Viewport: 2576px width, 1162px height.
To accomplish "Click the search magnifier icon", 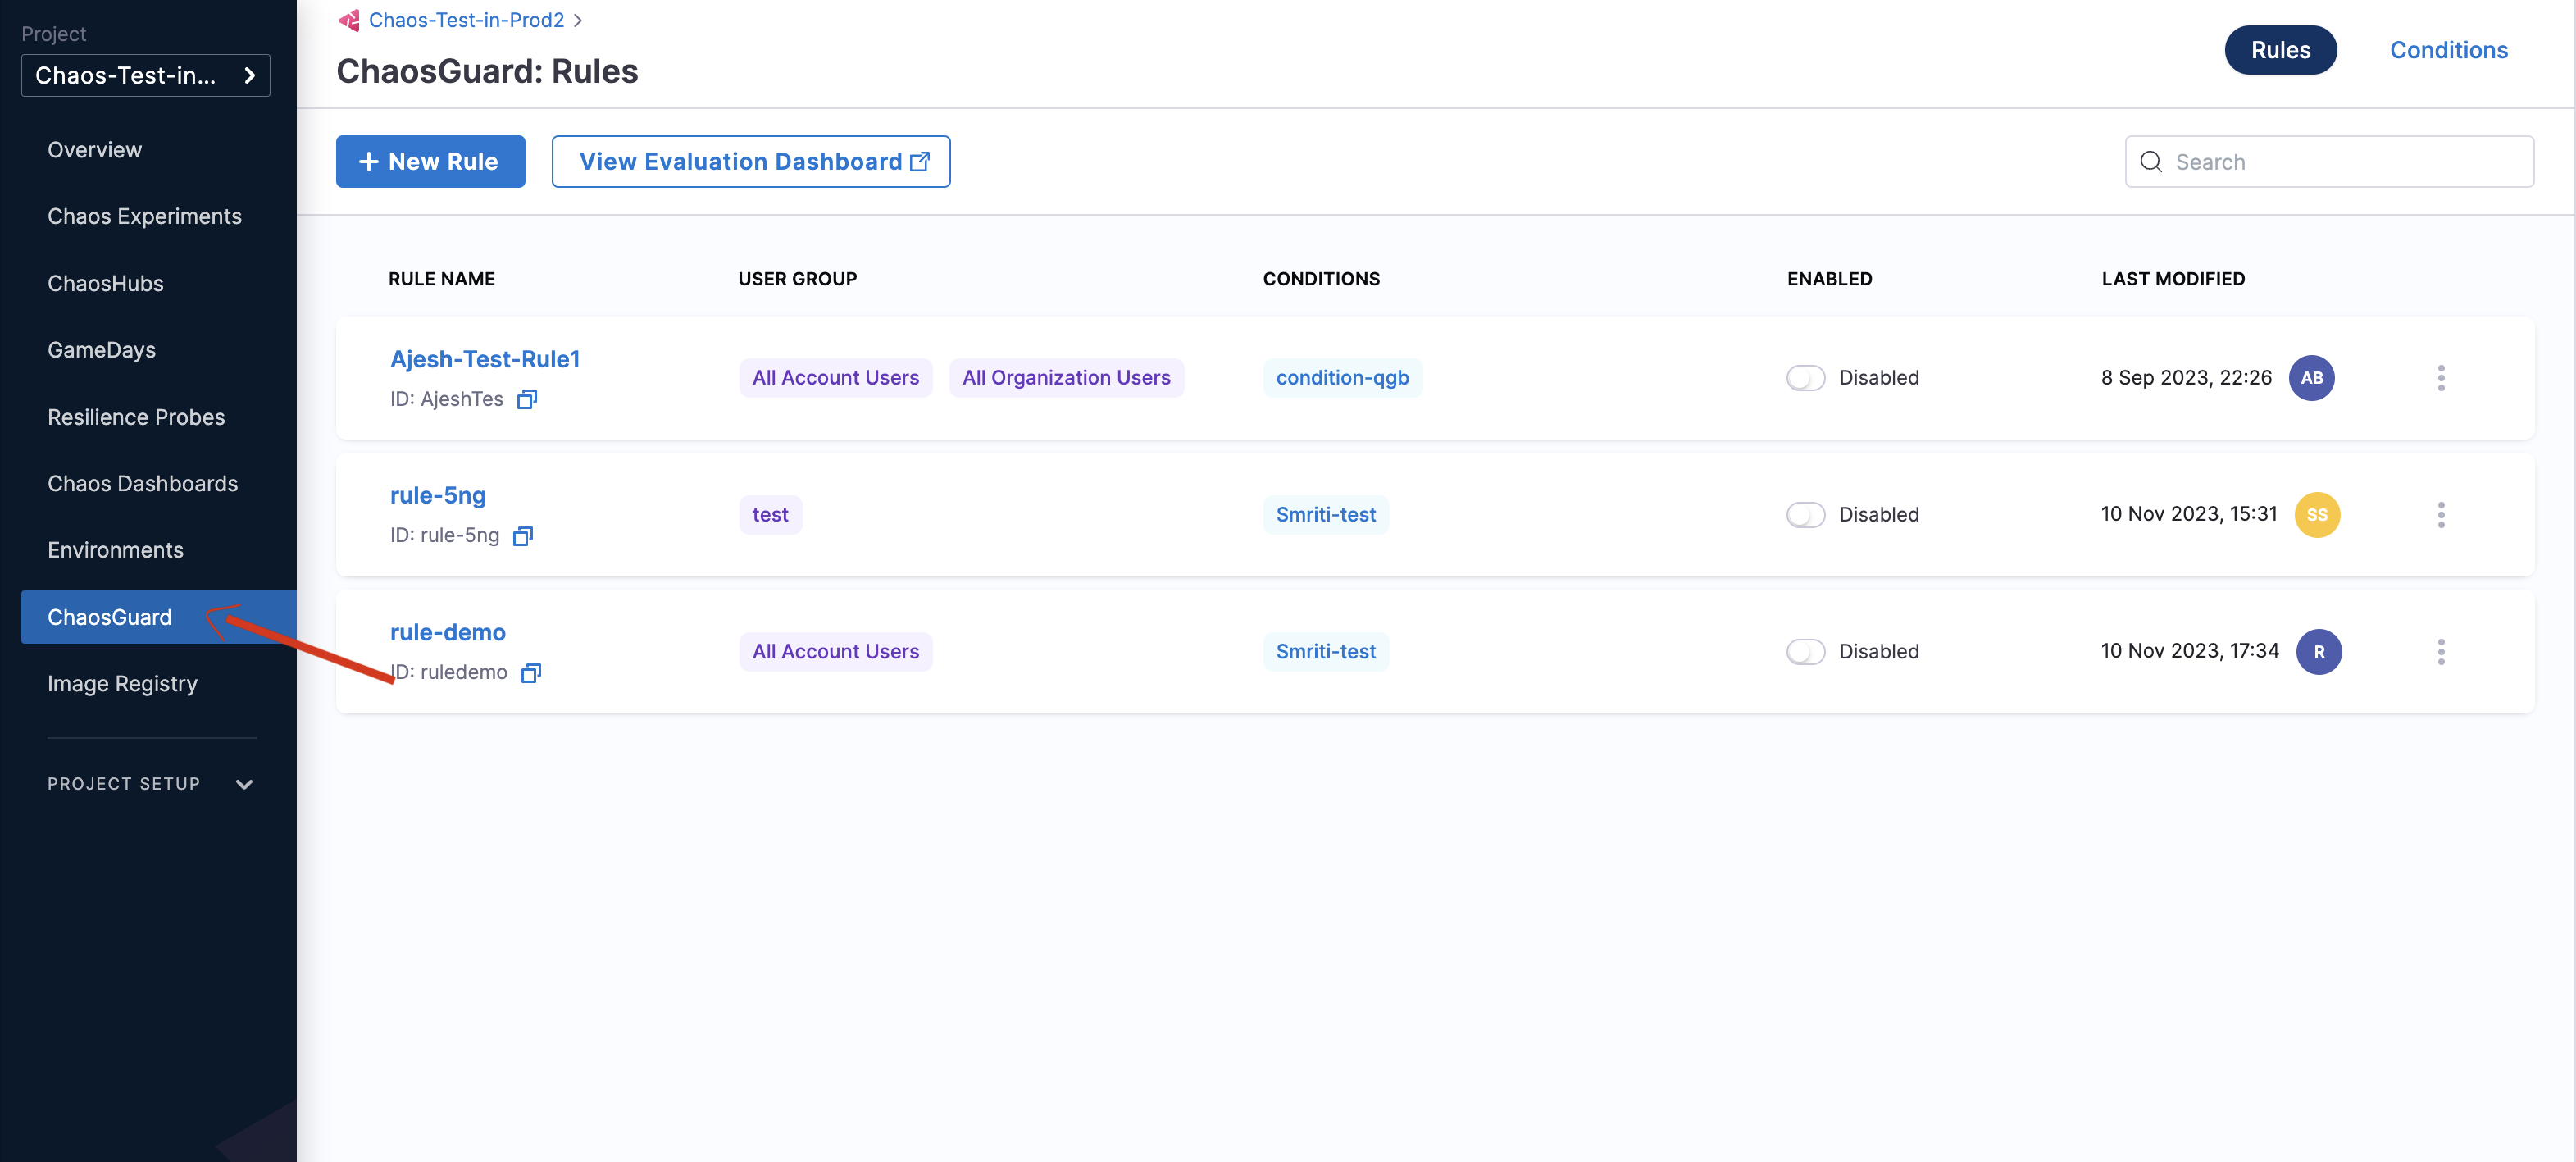I will coord(2151,162).
